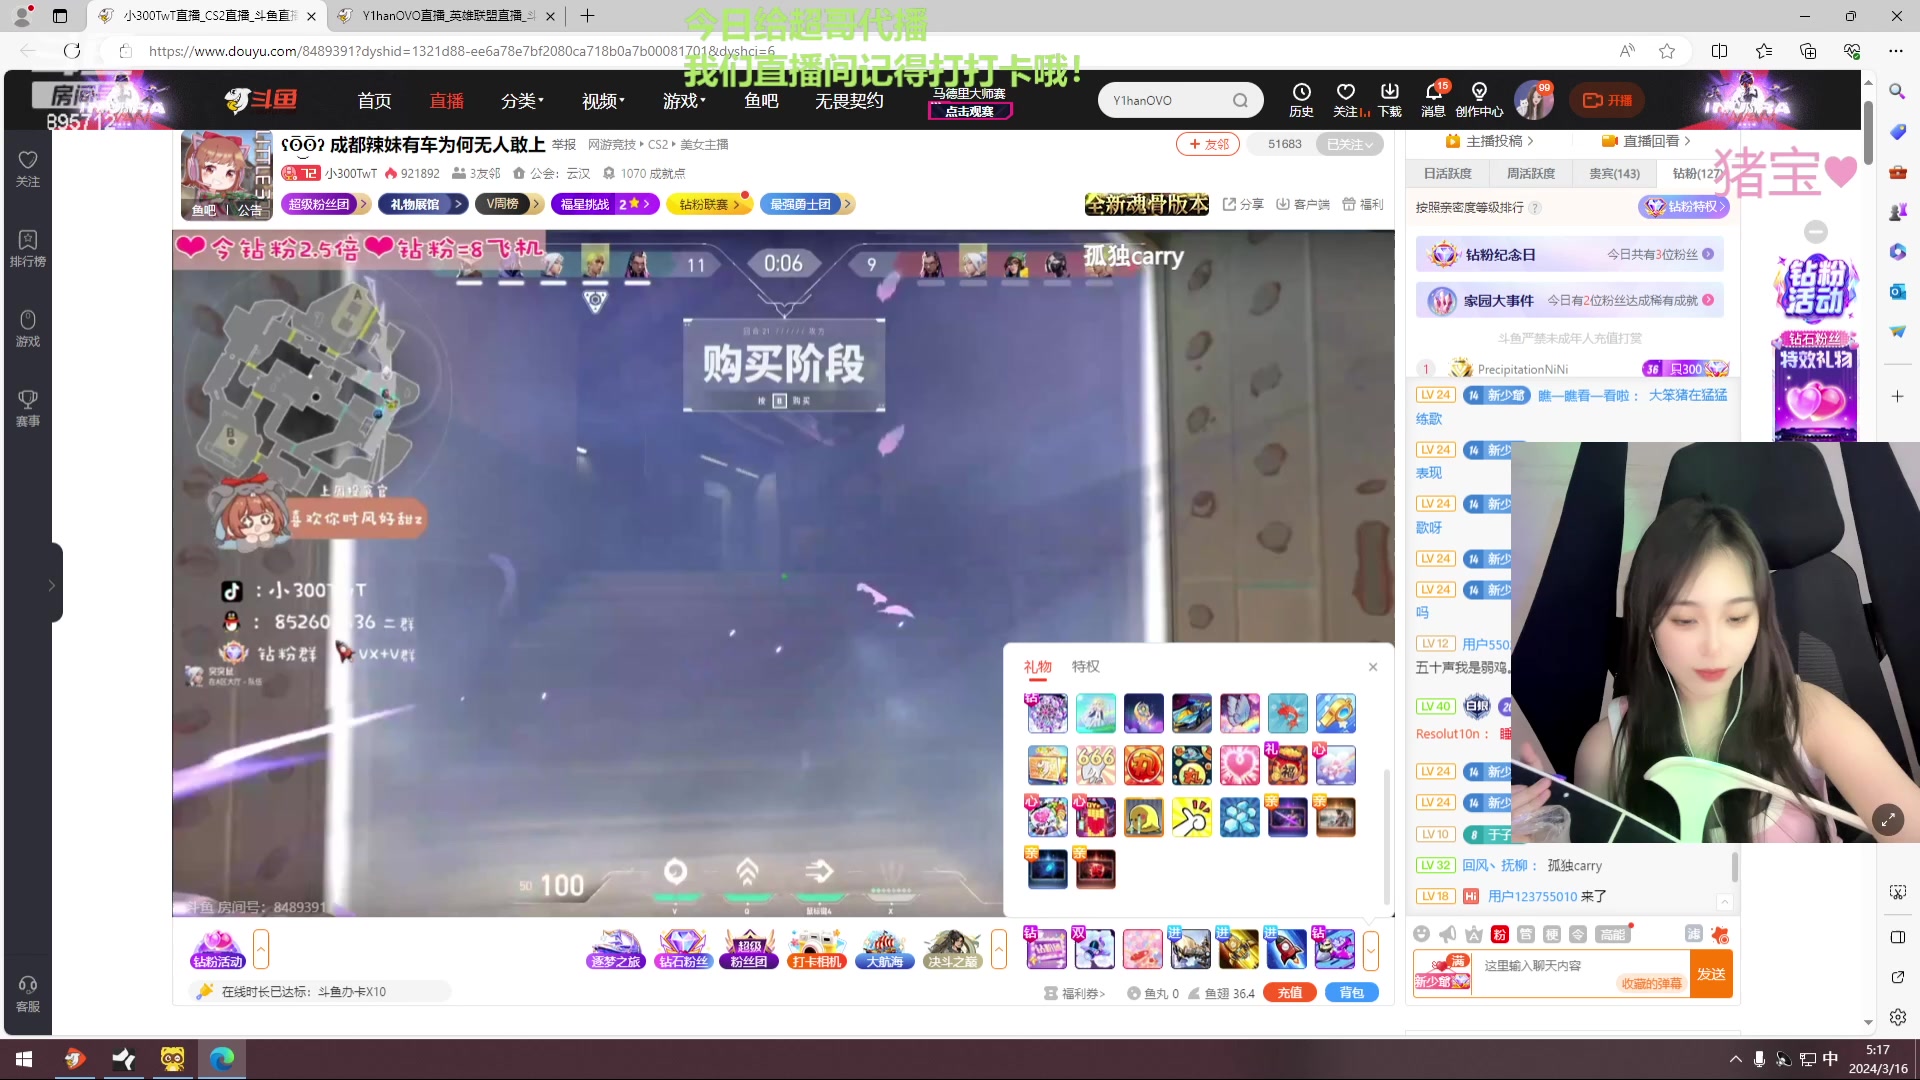Click the 高能 icon in the chat toolbar
The width and height of the screenshot is (1920, 1080).
(x=1612, y=935)
